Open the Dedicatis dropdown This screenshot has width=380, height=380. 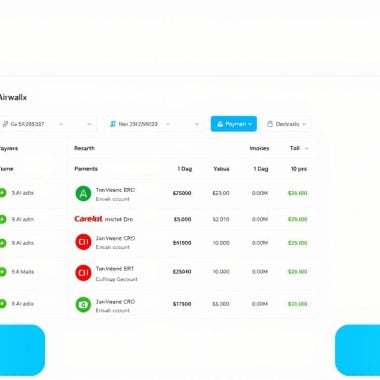click(287, 124)
